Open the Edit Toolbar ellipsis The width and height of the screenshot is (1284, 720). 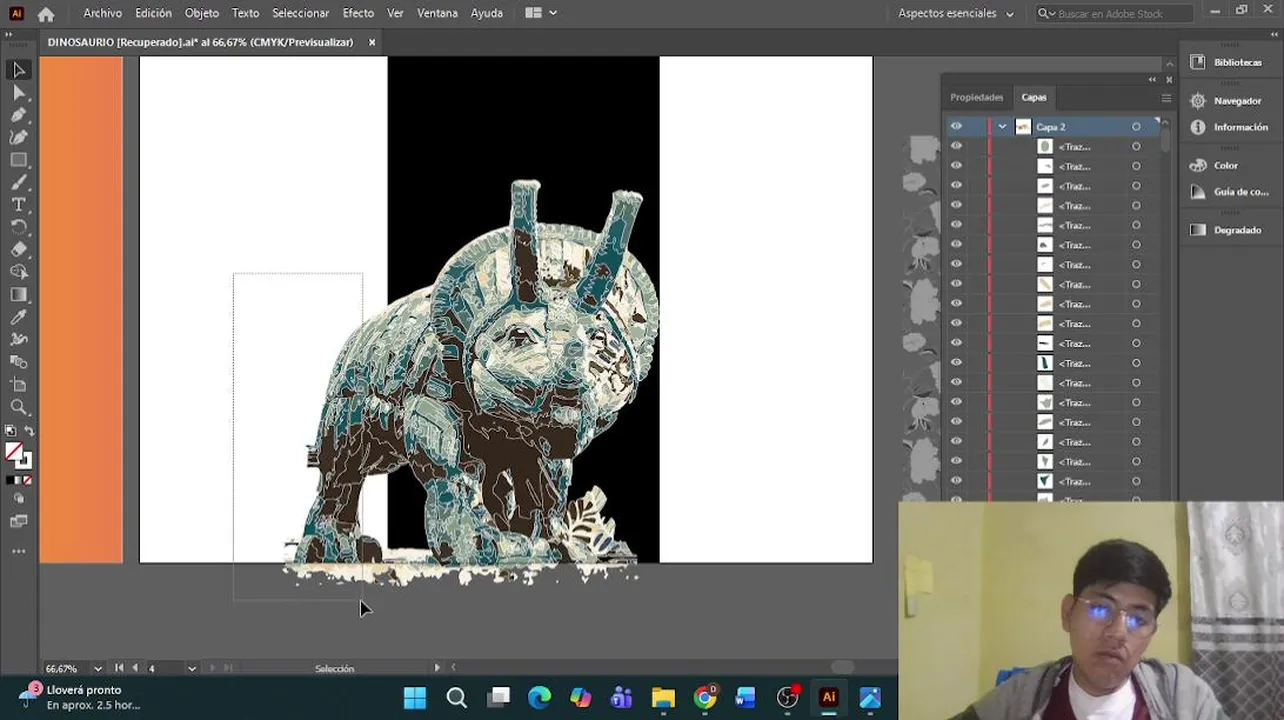(x=18, y=552)
